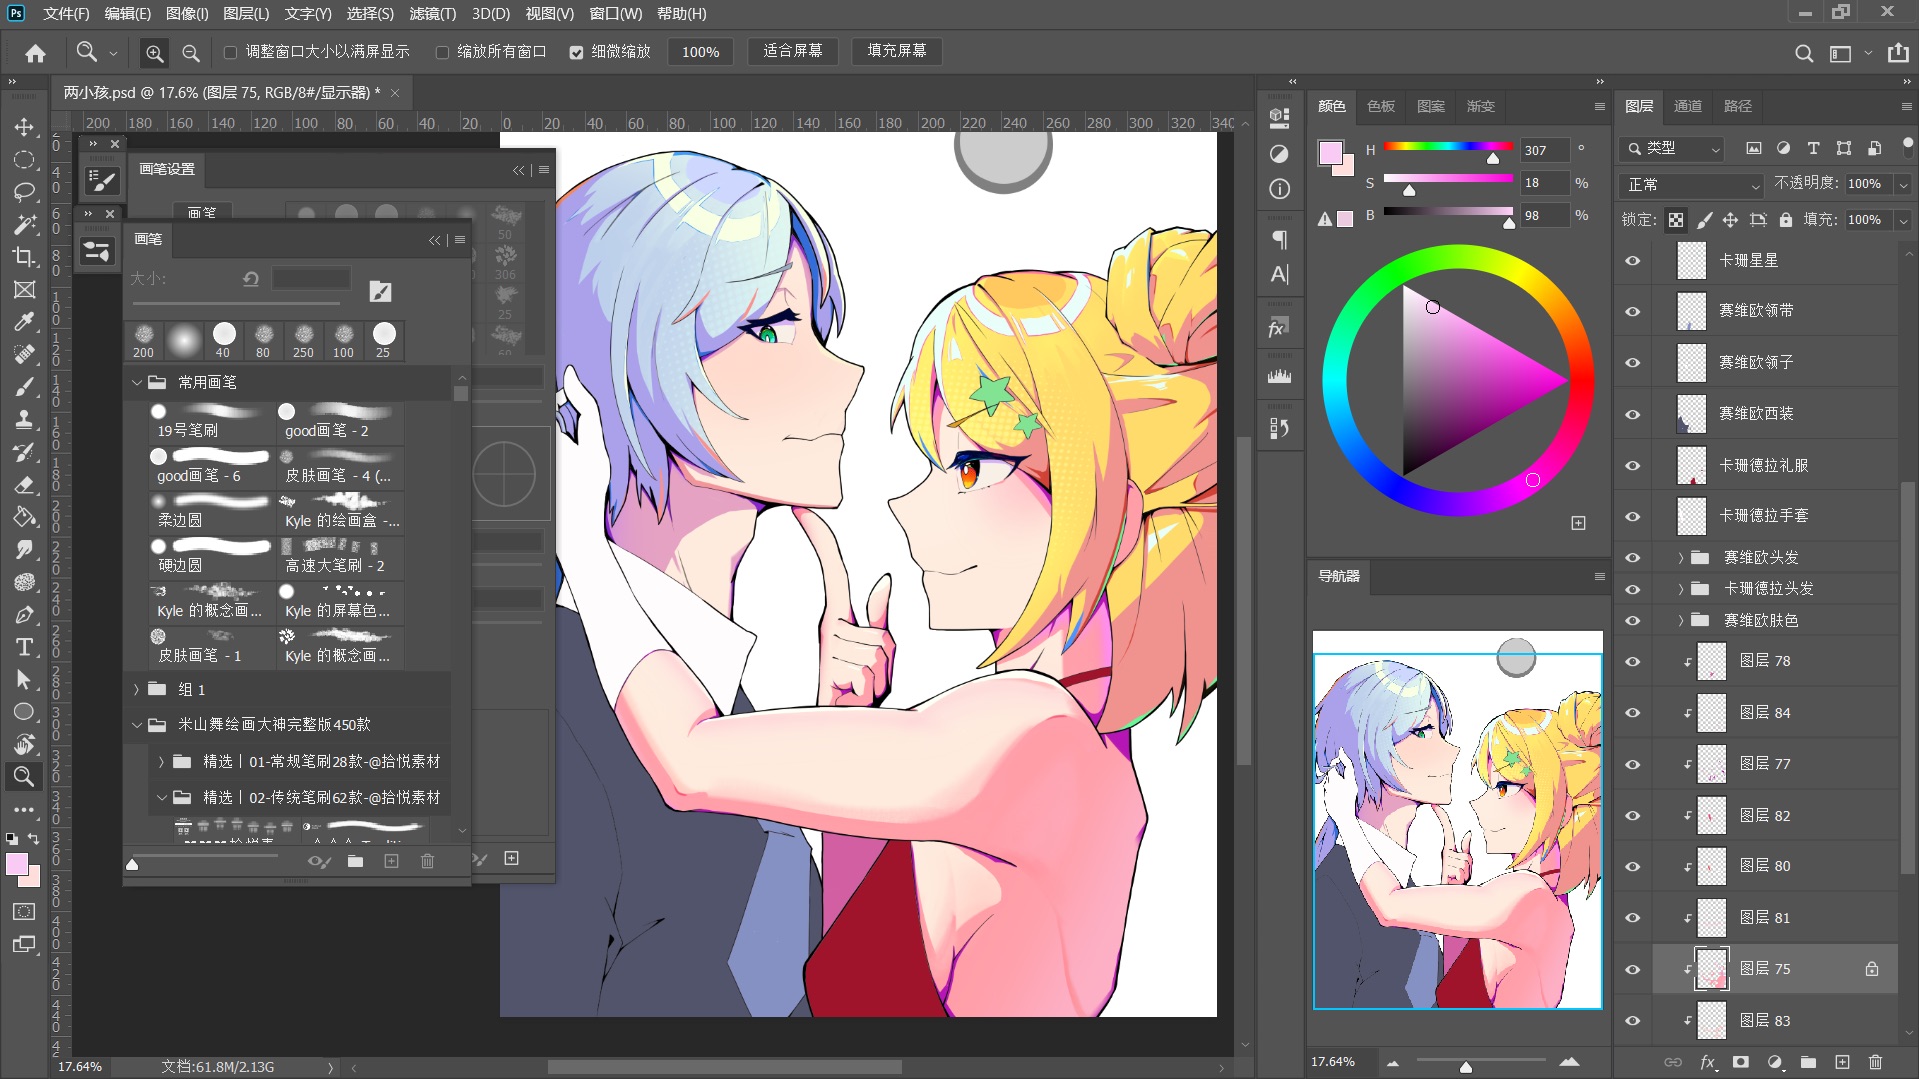Select the Crop tool
Image resolution: width=1919 pixels, height=1079 pixels.
tap(25, 257)
